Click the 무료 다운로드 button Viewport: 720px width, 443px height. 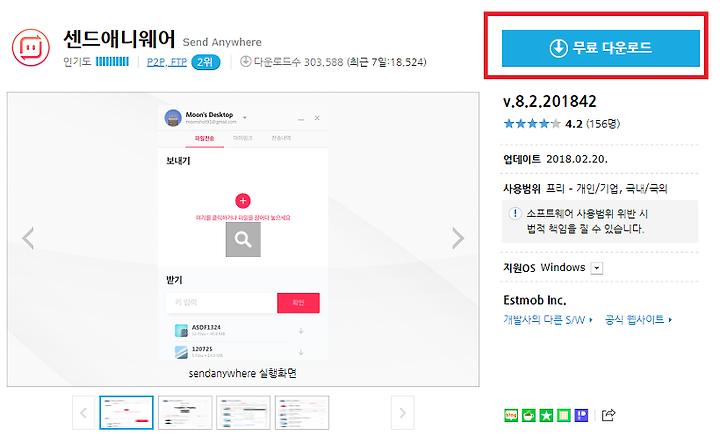pyautogui.click(x=601, y=48)
